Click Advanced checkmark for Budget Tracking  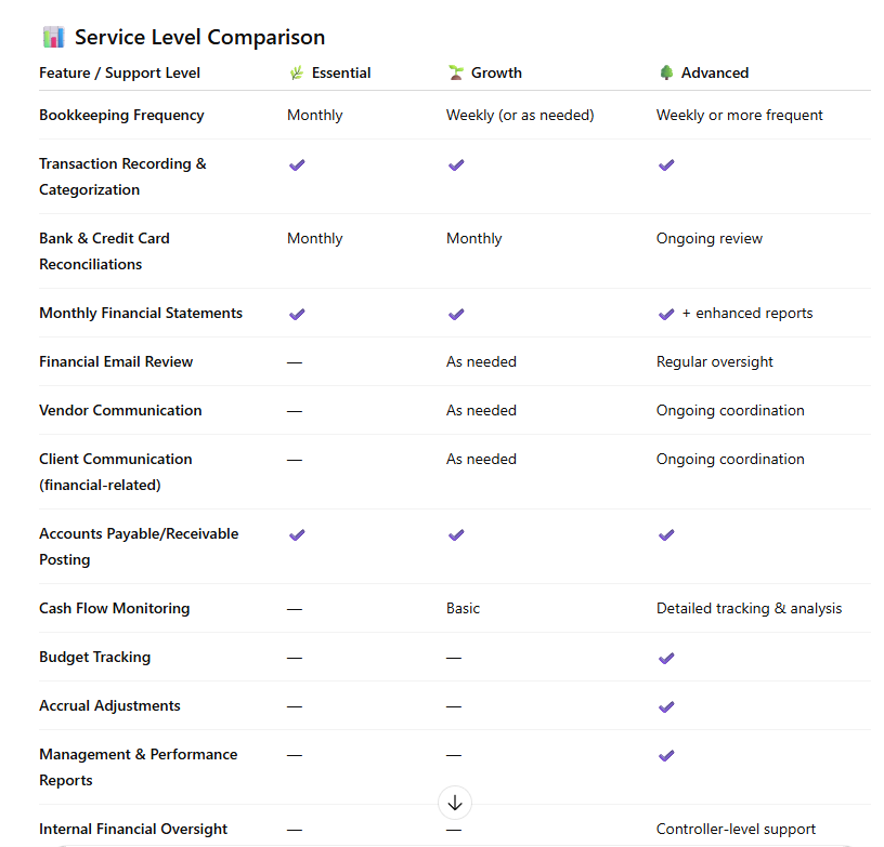[666, 658]
